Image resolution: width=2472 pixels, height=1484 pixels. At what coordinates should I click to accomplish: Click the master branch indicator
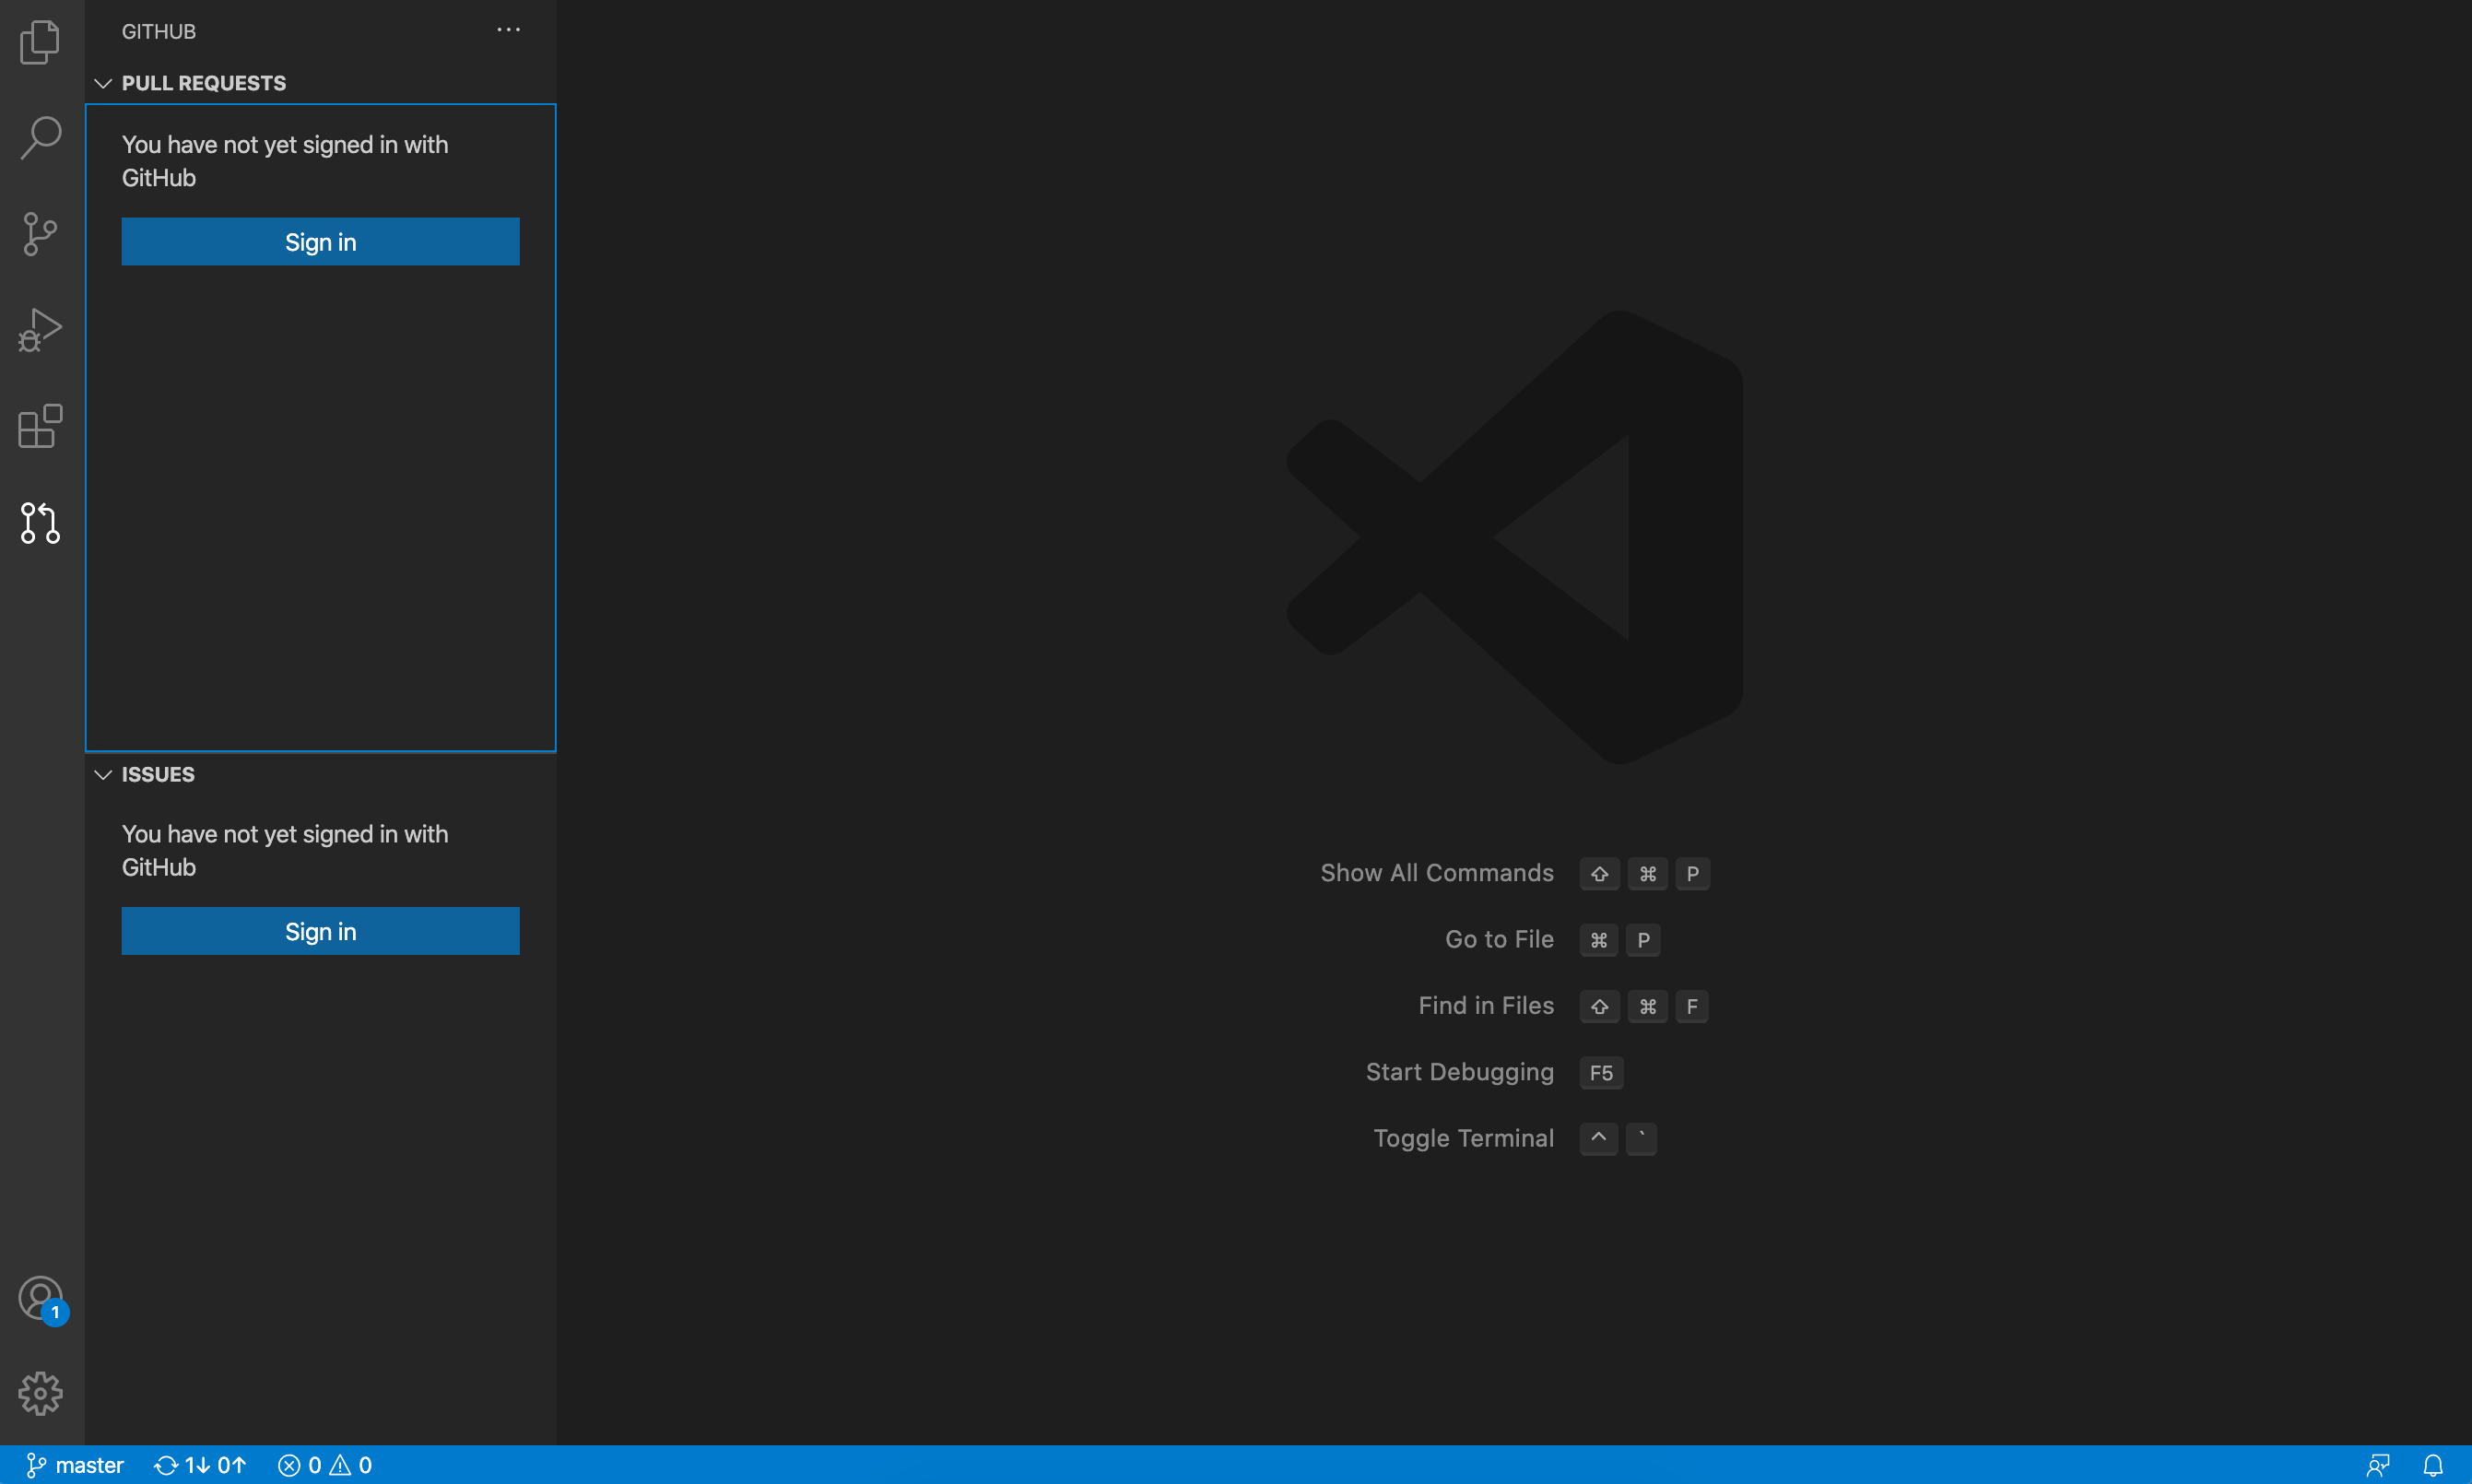(x=75, y=1465)
